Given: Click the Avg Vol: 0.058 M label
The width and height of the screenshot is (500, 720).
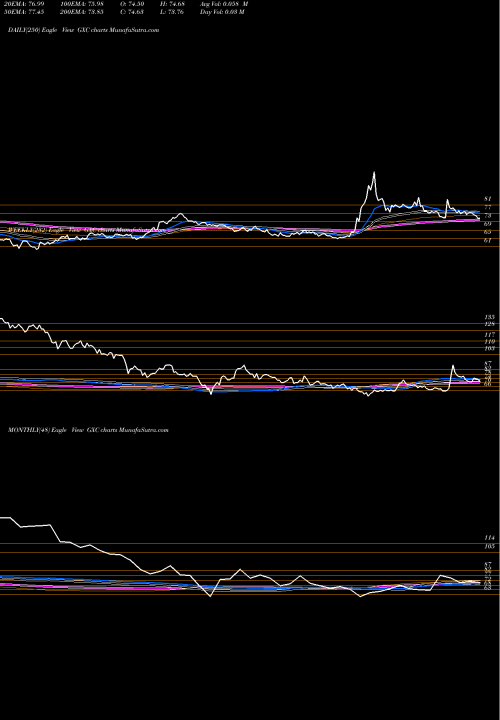Looking at the screenshot, I should (x=224, y=4).
